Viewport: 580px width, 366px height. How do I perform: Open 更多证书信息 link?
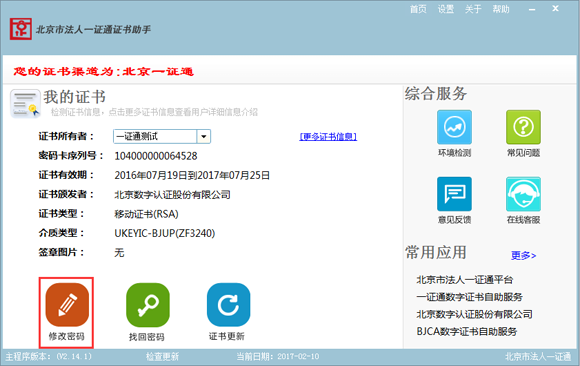click(x=328, y=137)
